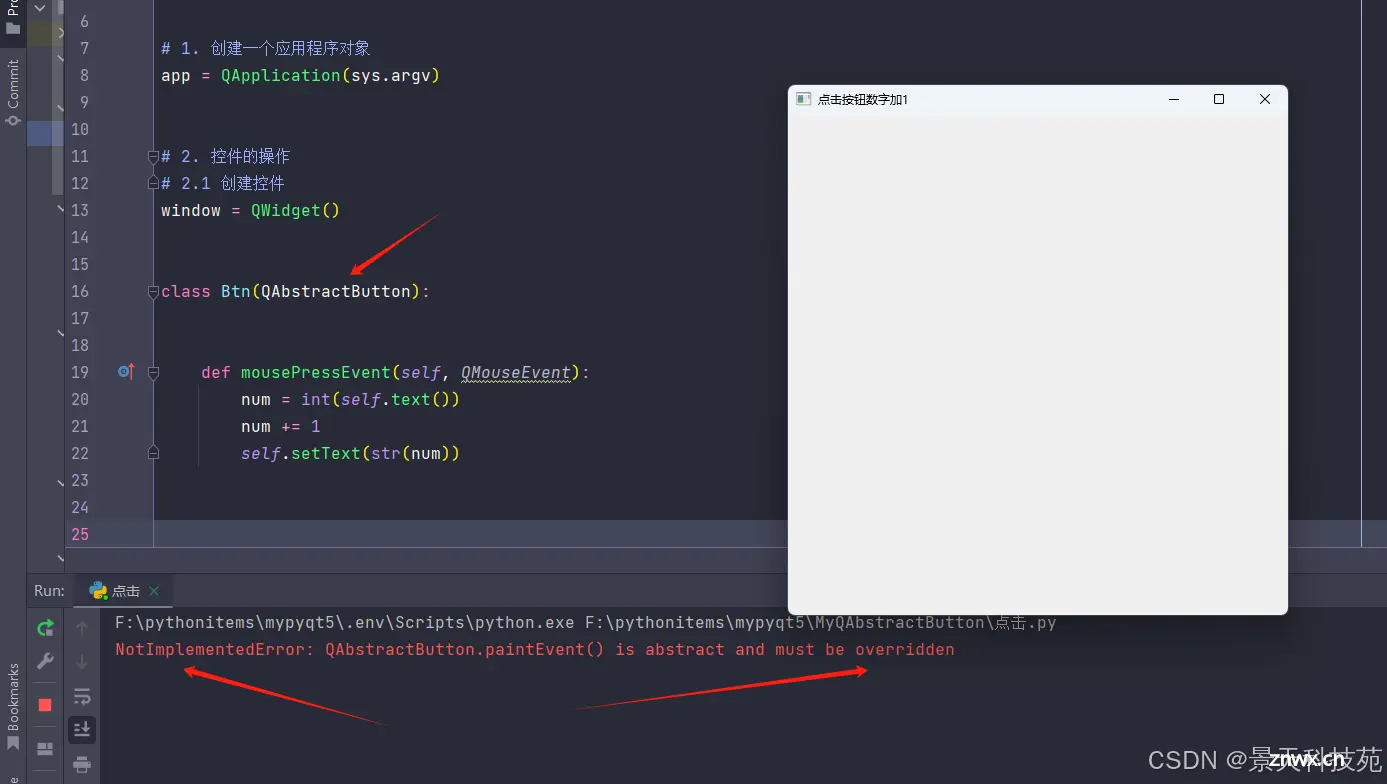
Task: Click the up-the-stack-trace arrow icon
Action: click(x=82, y=628)
